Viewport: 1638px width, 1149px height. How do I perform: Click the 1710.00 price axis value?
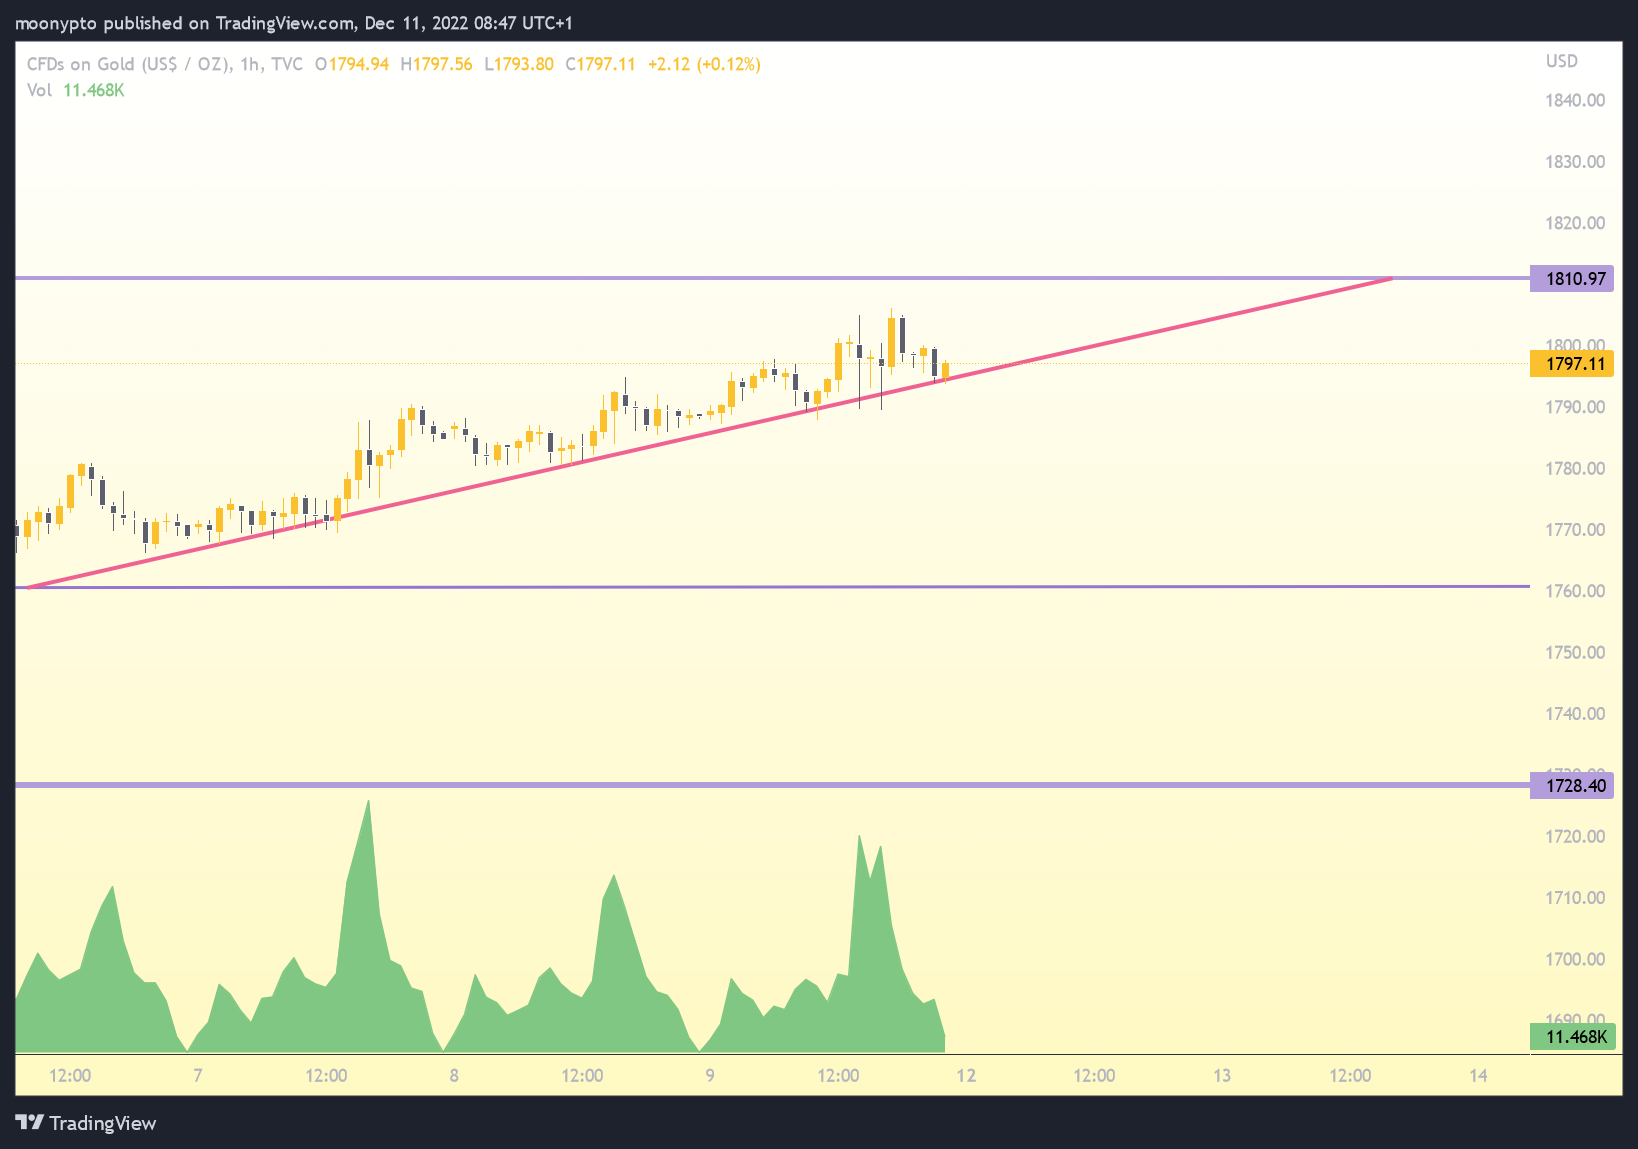point(1575,898)
